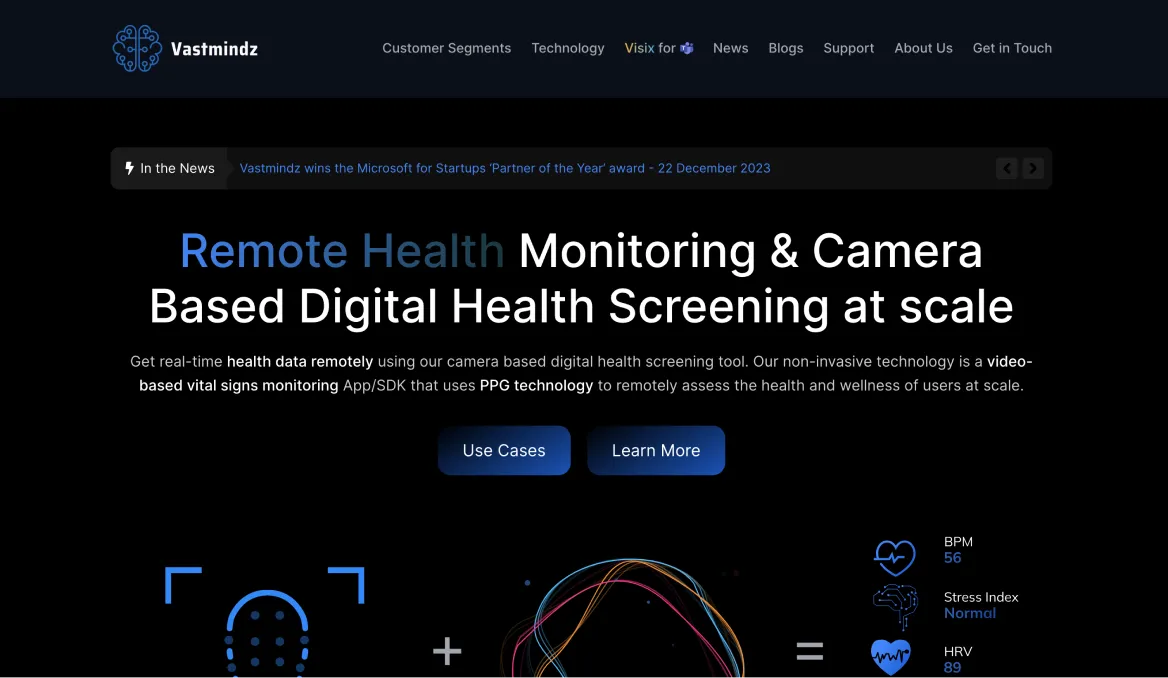Click the Use Cases button
This screenshot has height=678, width=1168.
tap(504, 450)
